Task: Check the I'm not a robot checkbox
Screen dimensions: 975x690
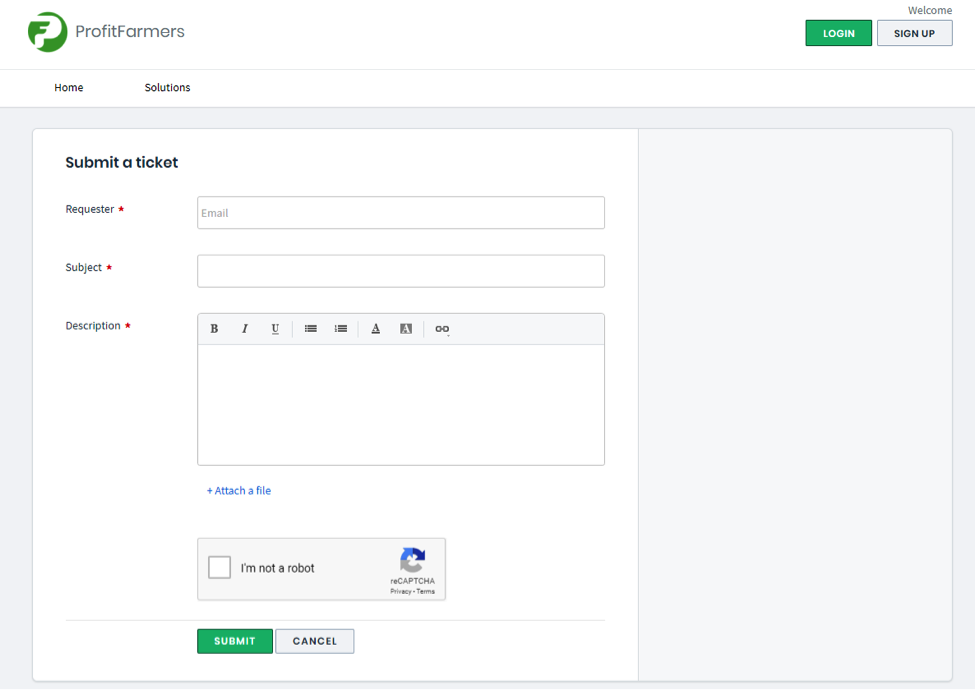Action: [x=219, y=567]
